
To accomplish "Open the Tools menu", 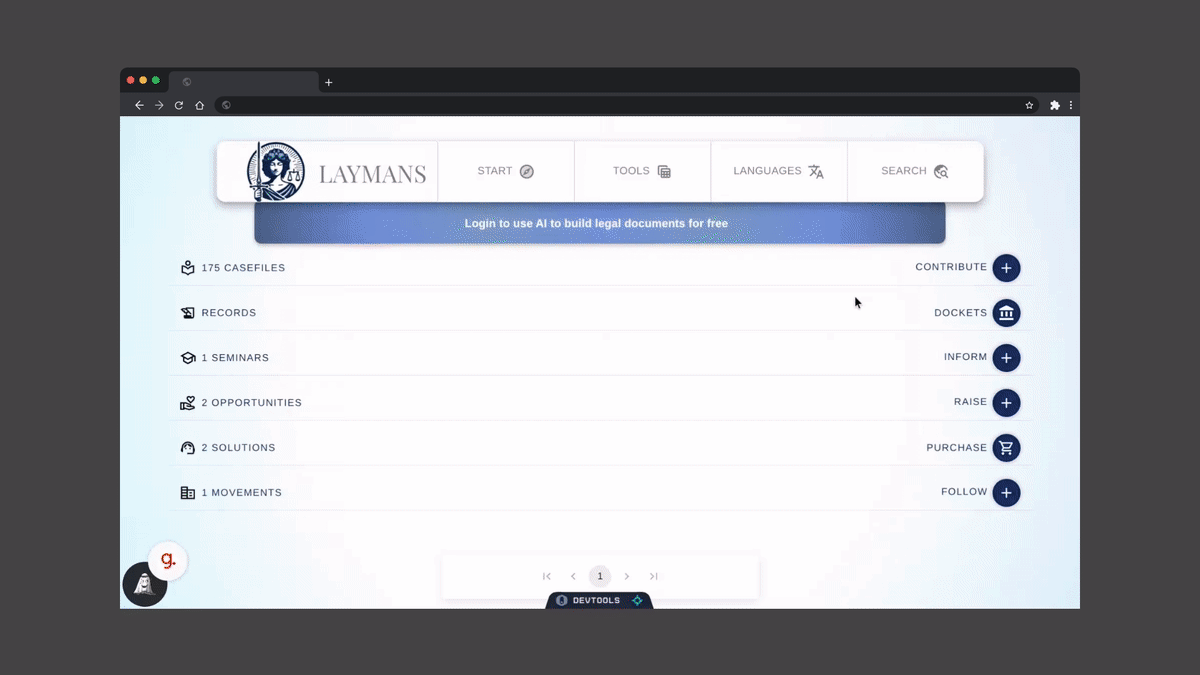I will tap(642, 171).
